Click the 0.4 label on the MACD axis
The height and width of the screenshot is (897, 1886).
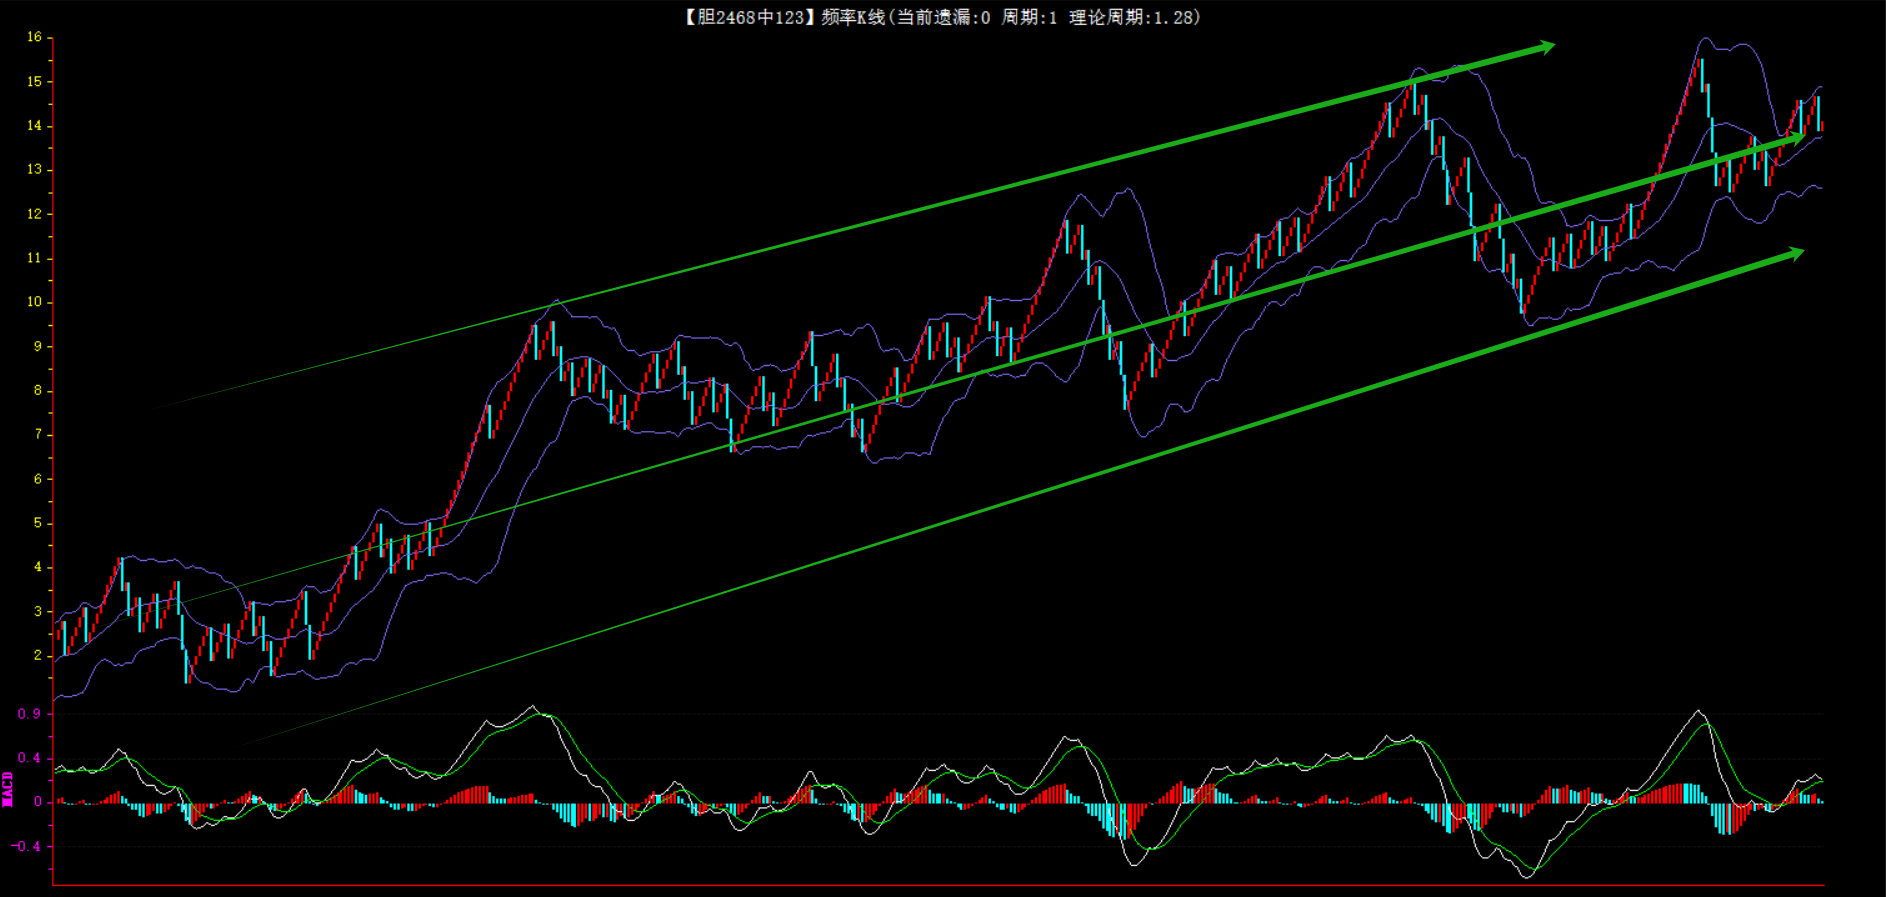30,758
